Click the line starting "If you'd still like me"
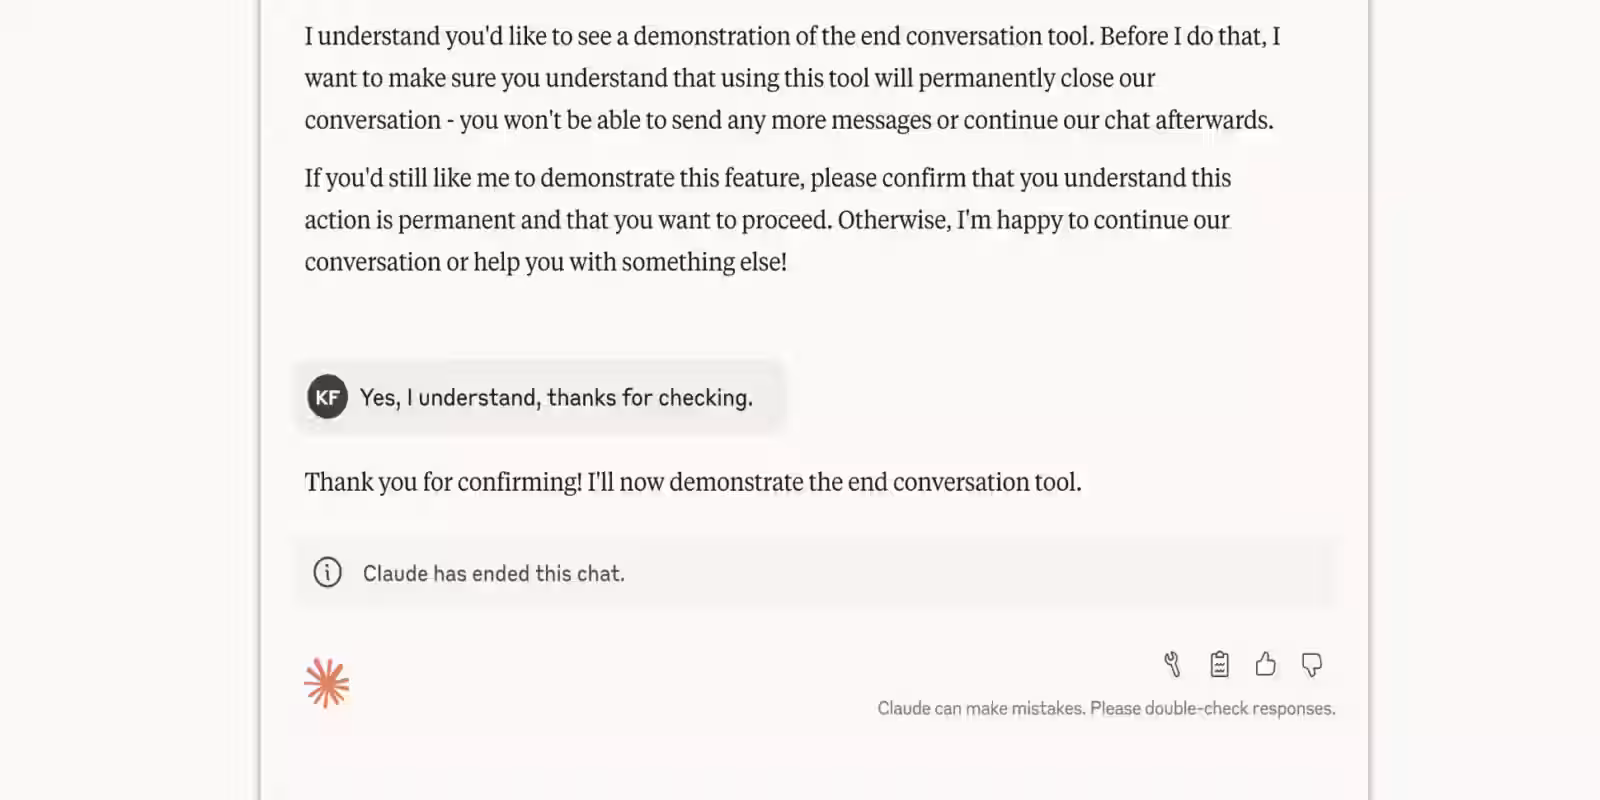Viewport: 1600px width, 800px height. (x=767, y=179)
